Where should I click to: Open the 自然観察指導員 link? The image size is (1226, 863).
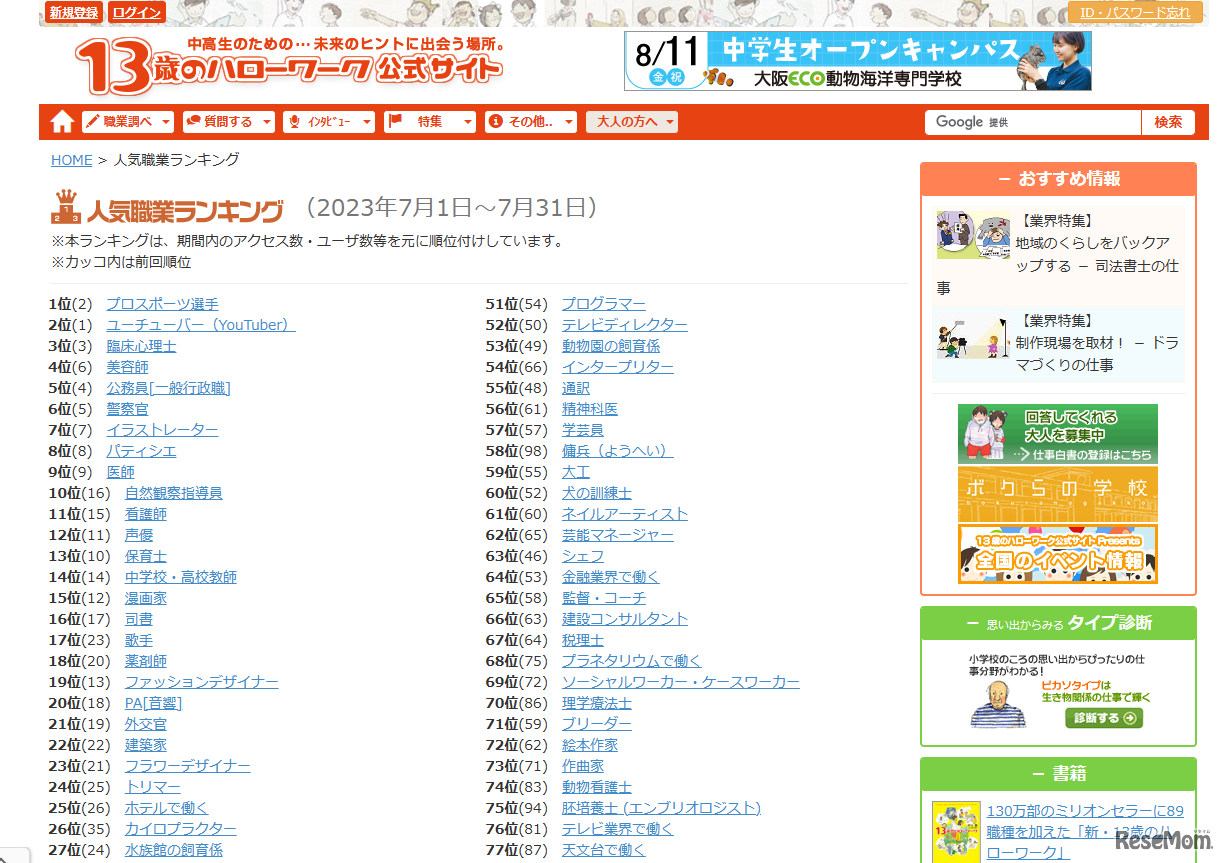(x=174, y=493)
